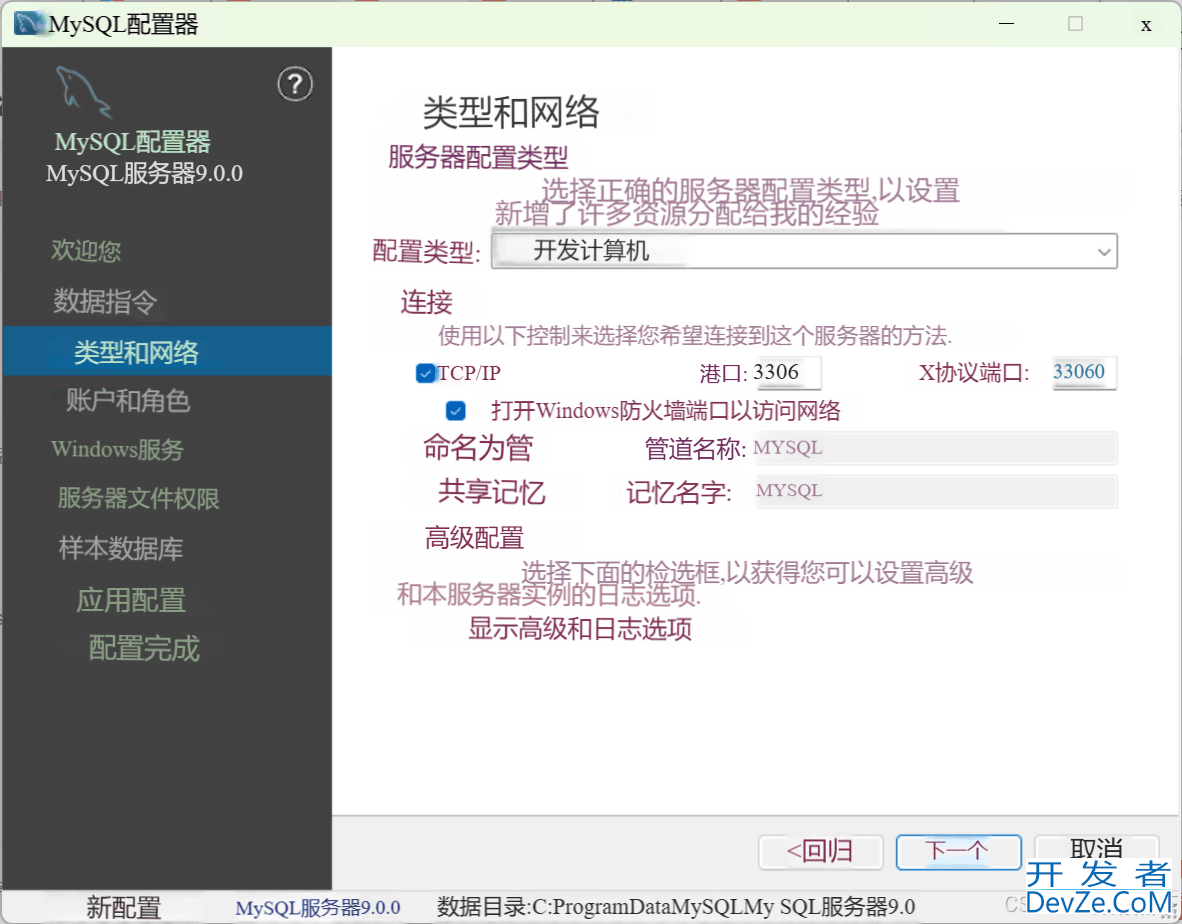Click the 数据目录 path in status bar
This screenshot has width=1182, height=924.
coord(676,907)
